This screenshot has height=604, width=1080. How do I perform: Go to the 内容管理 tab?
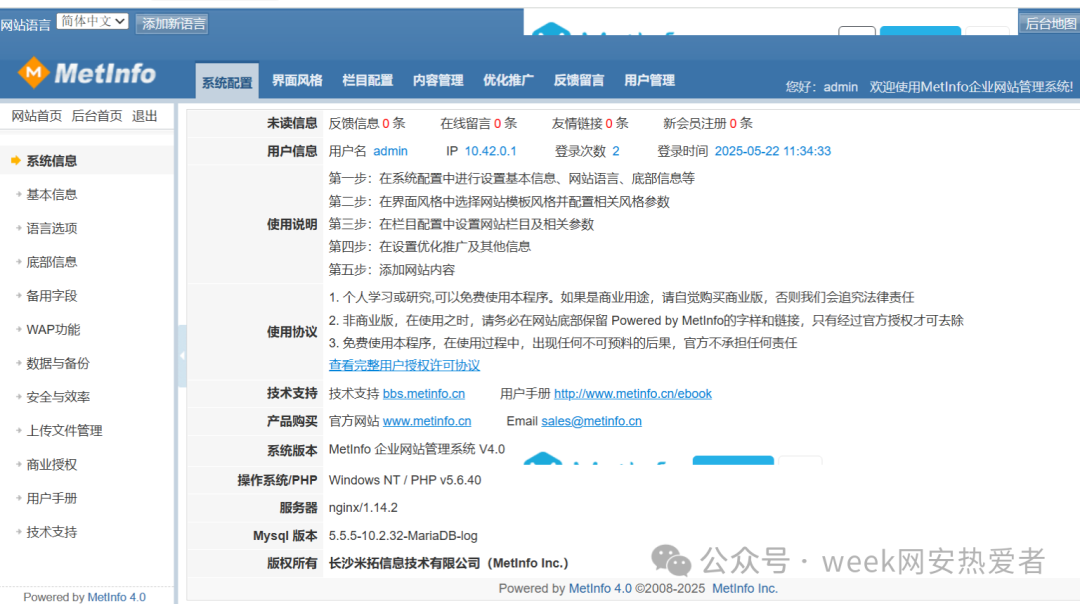(x=437, y=81)
